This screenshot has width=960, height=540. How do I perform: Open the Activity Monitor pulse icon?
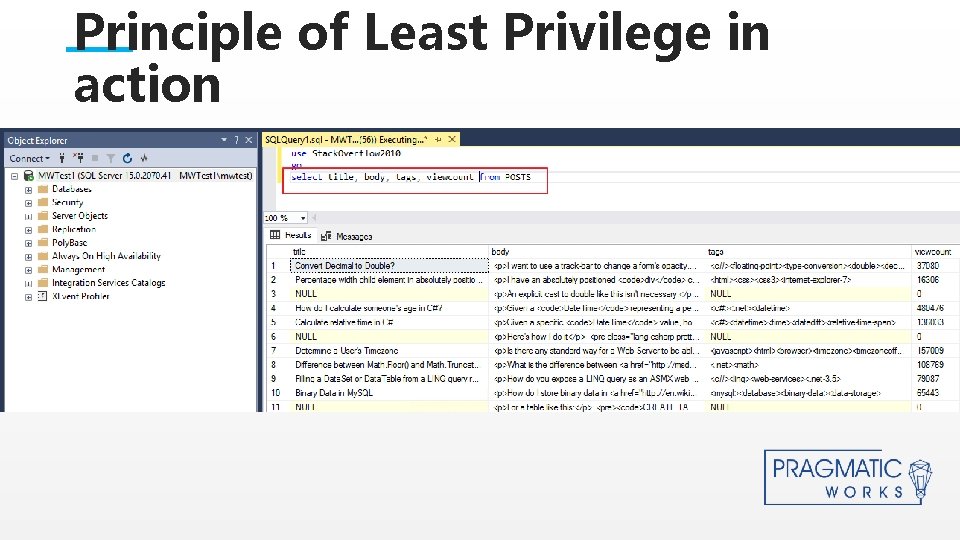[144, 158]
